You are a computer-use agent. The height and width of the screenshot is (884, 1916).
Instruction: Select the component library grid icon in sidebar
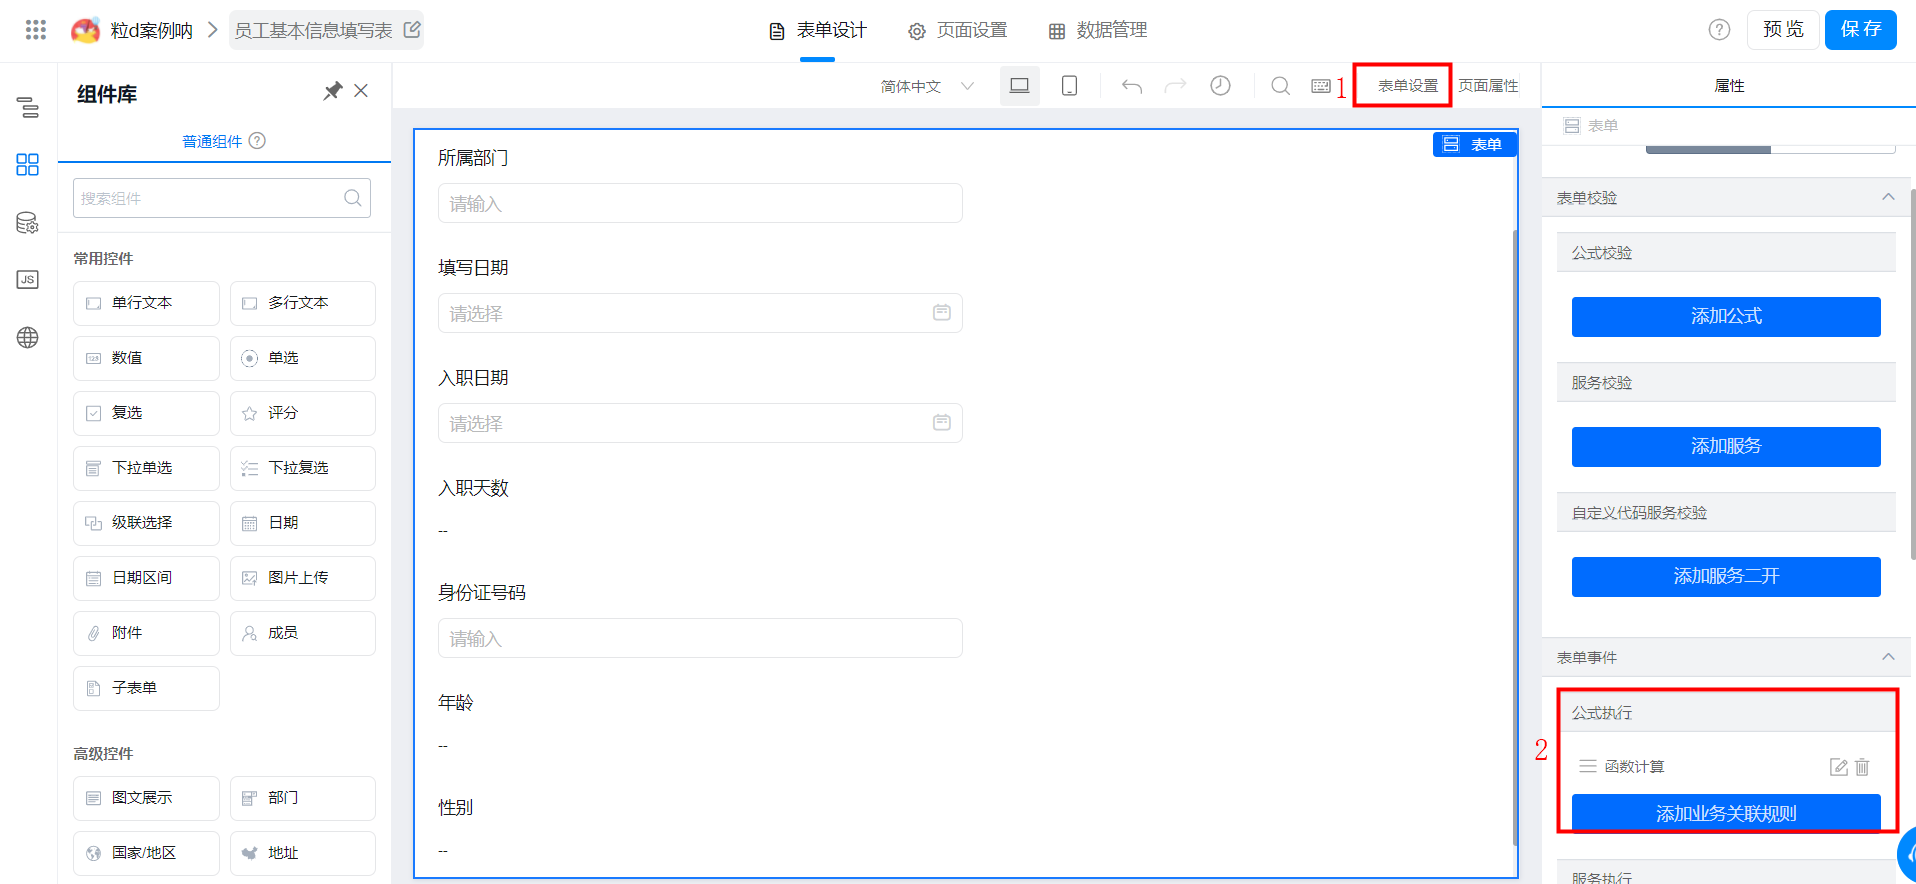tap(28, 164)
